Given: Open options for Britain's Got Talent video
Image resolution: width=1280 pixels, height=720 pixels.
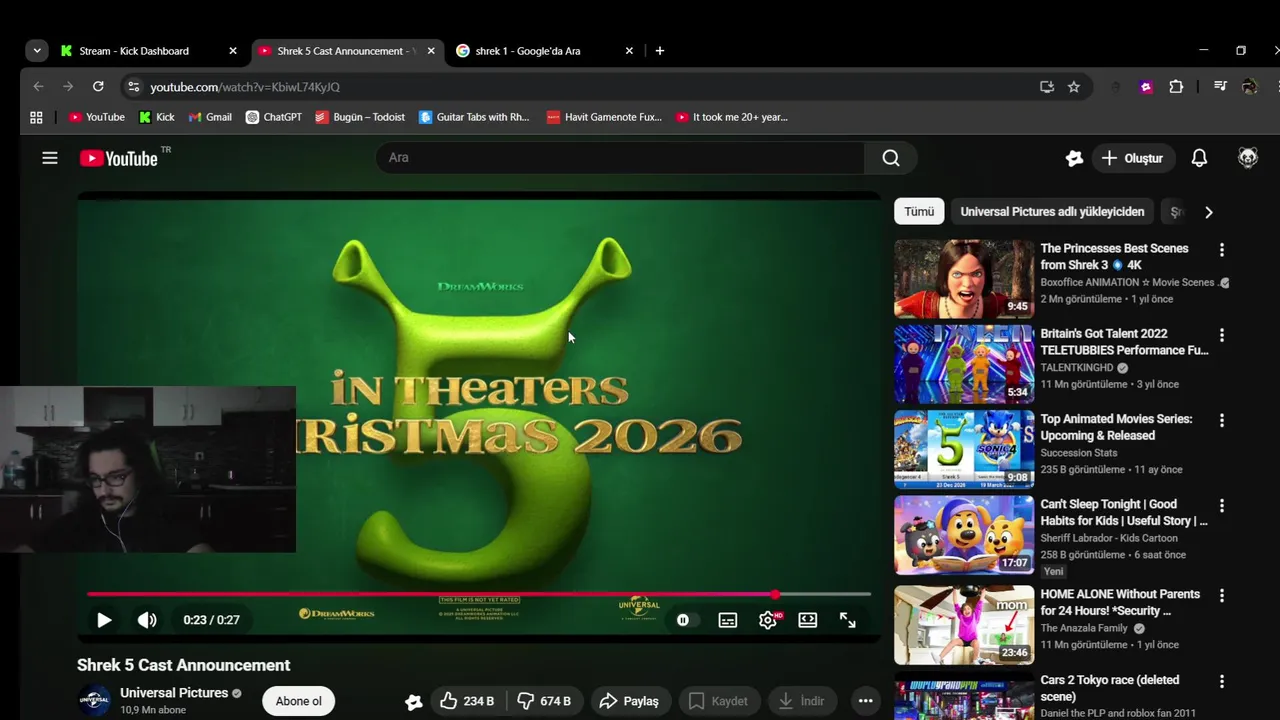Looking at the screenshot, I should point(1221,335).
